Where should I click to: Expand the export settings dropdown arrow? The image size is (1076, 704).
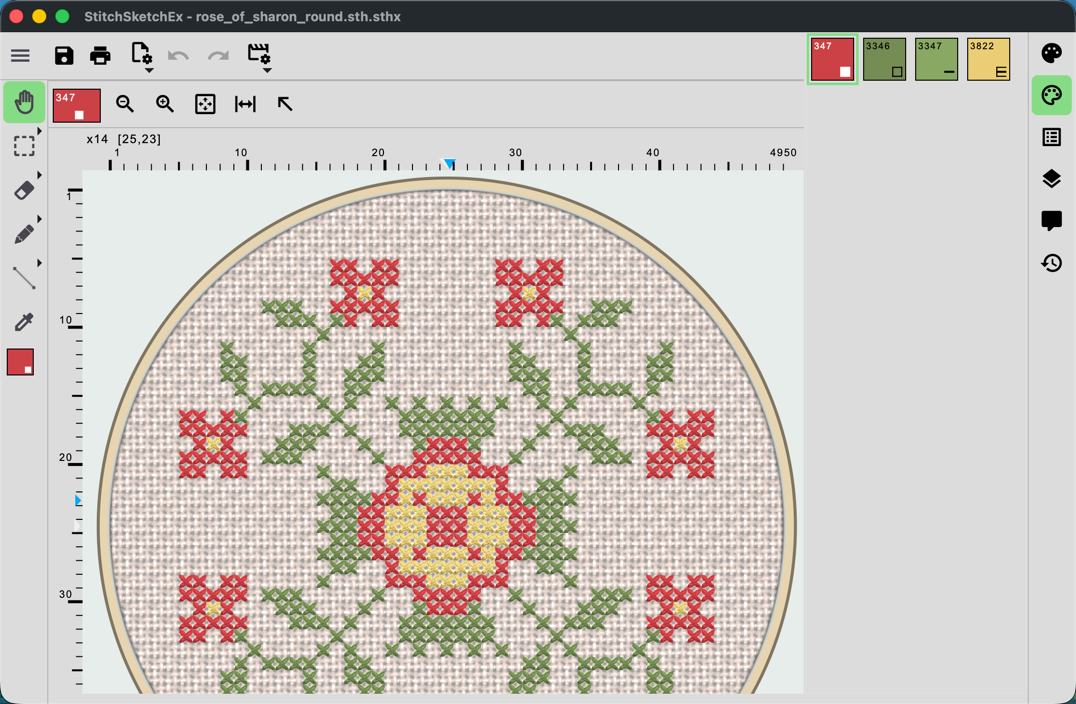pos(267,70)
